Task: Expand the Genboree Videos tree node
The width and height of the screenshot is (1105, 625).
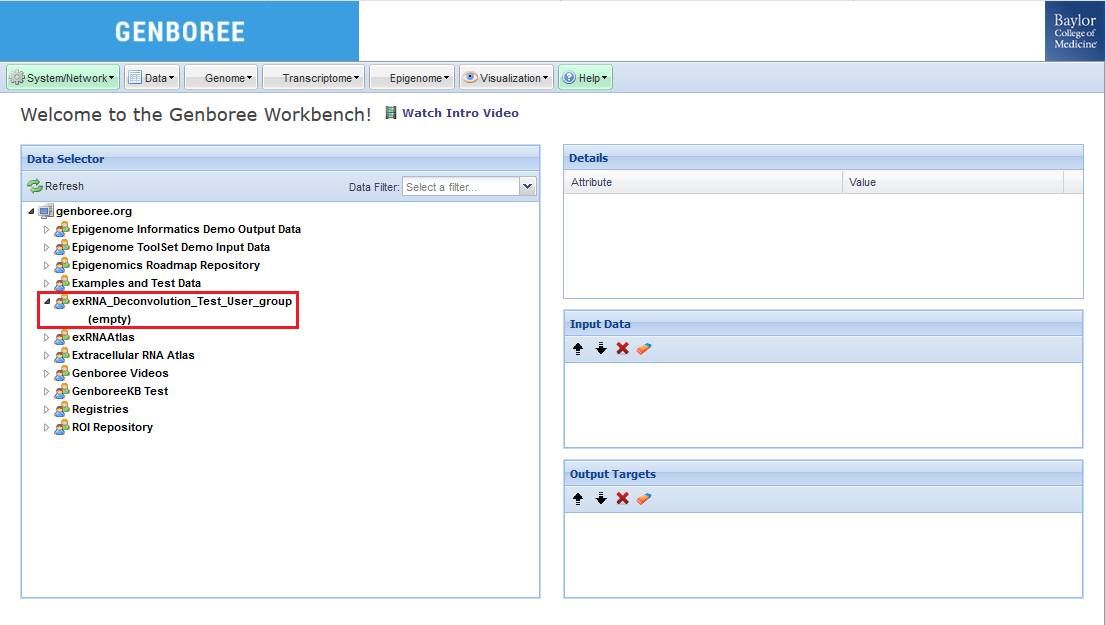Action: [x=46, y=374]
